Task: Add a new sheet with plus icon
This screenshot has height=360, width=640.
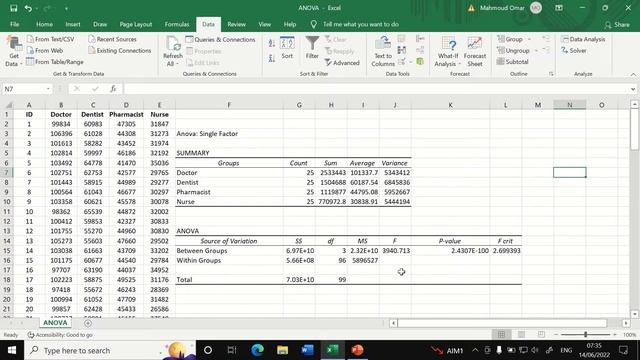Action: tap(88, 323)
